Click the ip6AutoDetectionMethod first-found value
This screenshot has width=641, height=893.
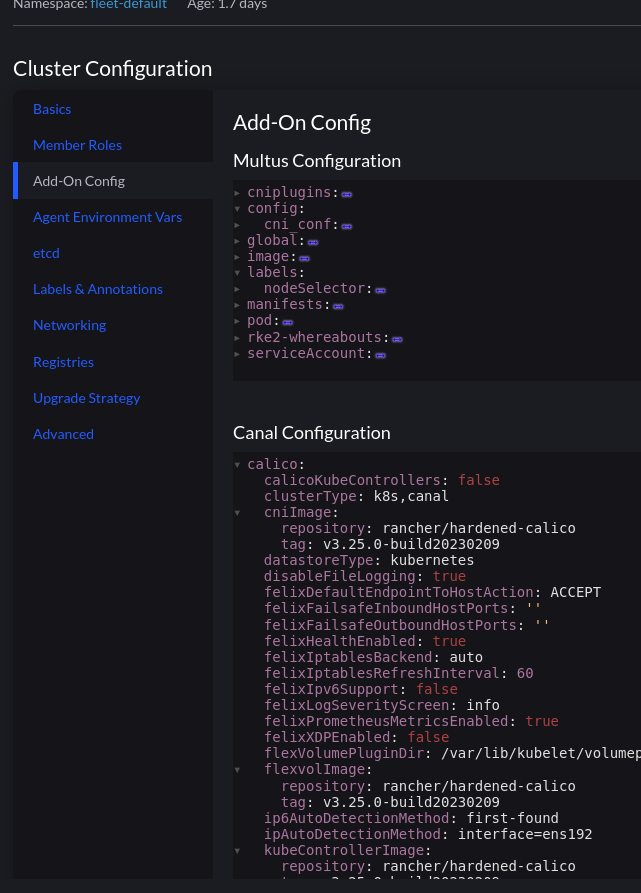(513, 818)
